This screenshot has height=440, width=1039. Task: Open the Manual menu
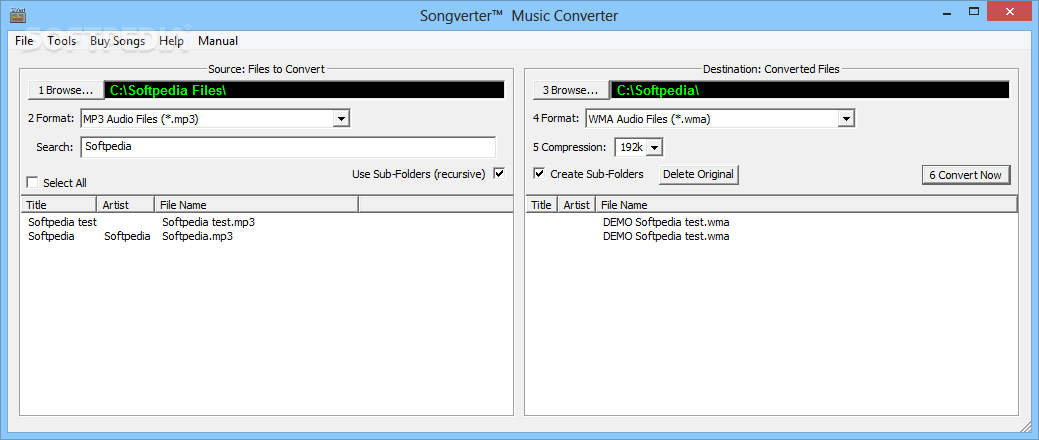[x=218, y=41]
